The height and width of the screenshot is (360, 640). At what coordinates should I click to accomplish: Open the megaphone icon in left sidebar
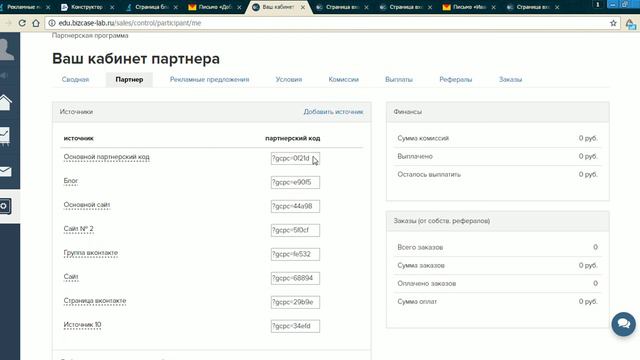(4, 76)
